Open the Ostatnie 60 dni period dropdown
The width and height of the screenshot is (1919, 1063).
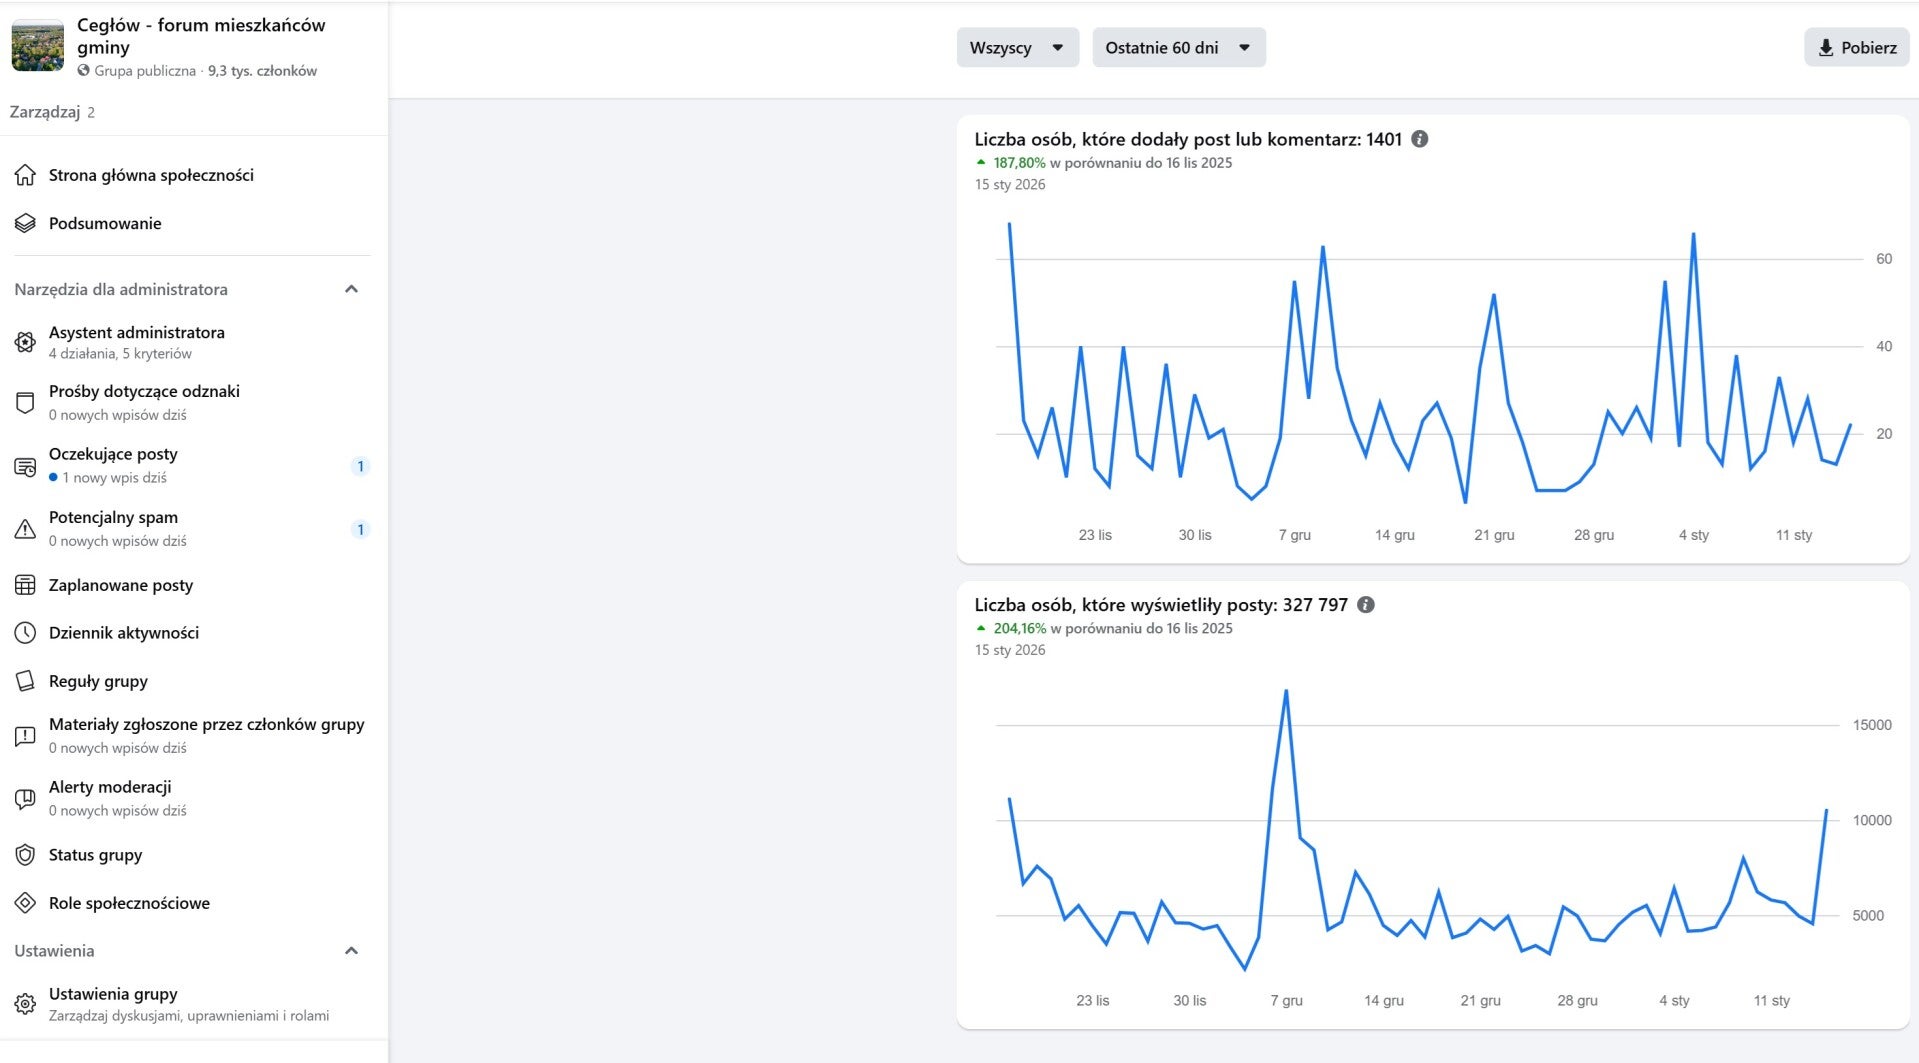1178,48
